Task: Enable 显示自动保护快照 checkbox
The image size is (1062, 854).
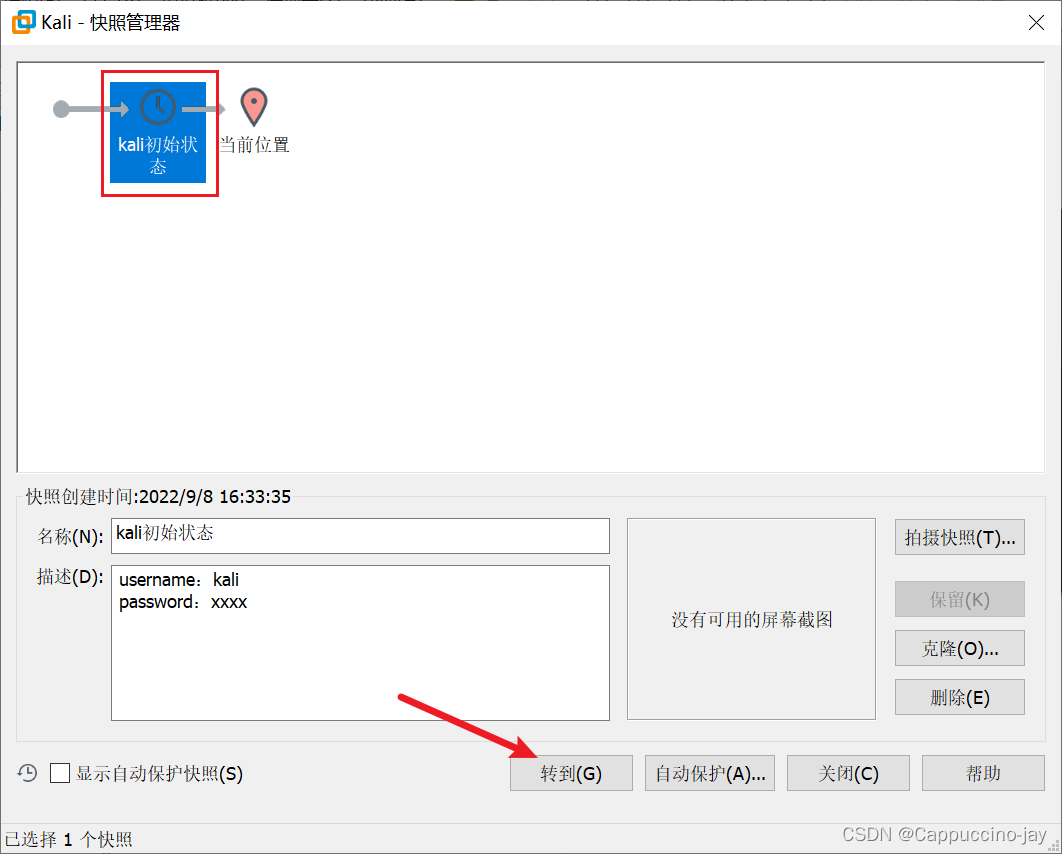Action: 60,773
